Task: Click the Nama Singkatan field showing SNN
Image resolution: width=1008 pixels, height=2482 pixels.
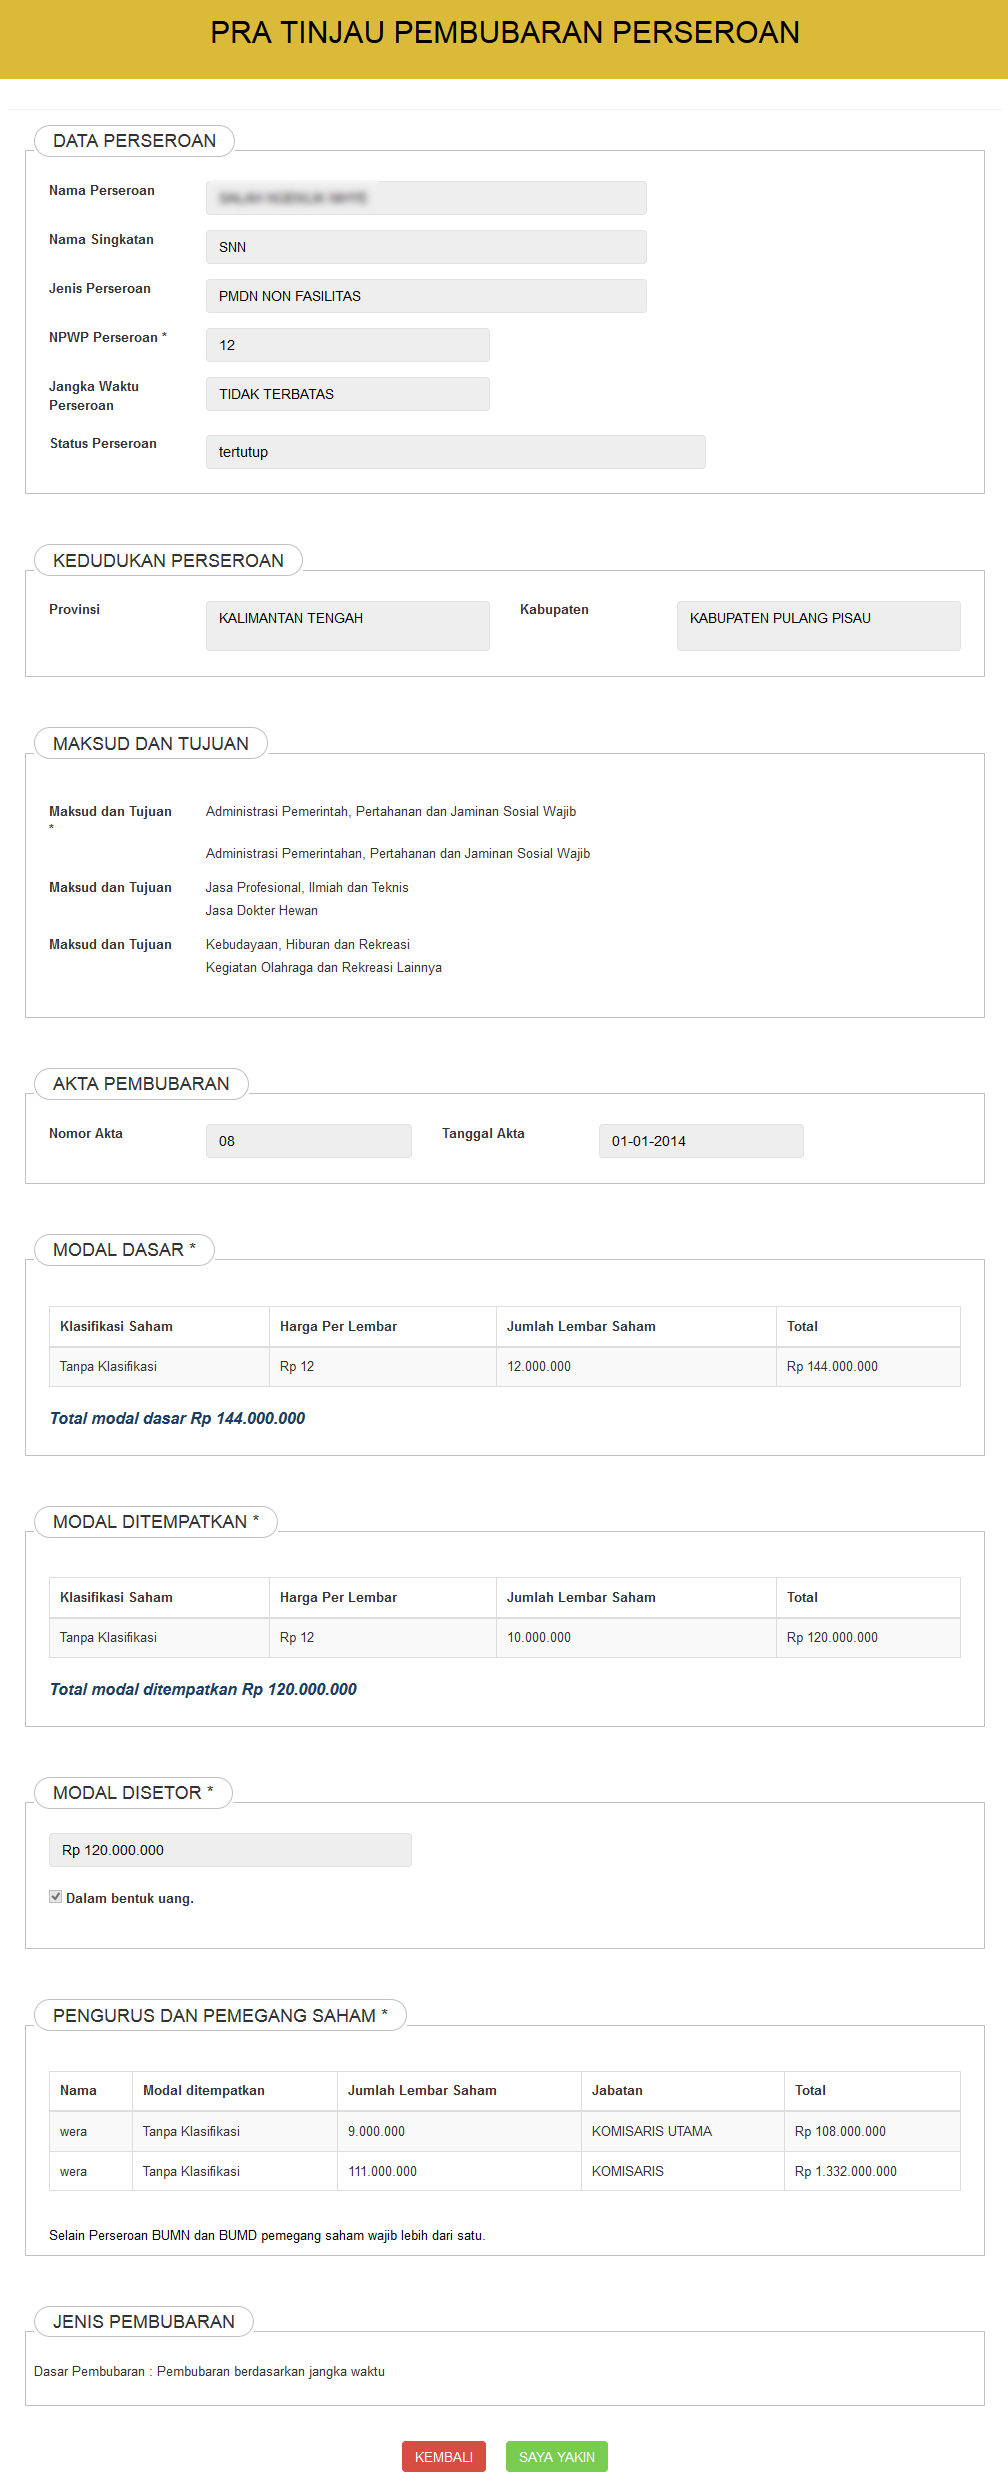Action: point(426,247)
